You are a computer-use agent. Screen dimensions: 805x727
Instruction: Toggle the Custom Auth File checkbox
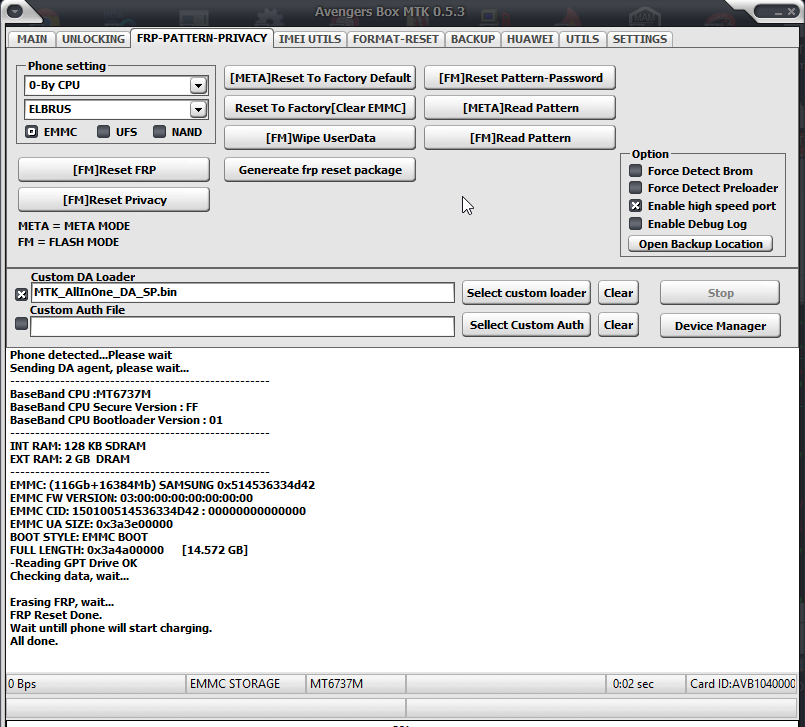(22, 324)
